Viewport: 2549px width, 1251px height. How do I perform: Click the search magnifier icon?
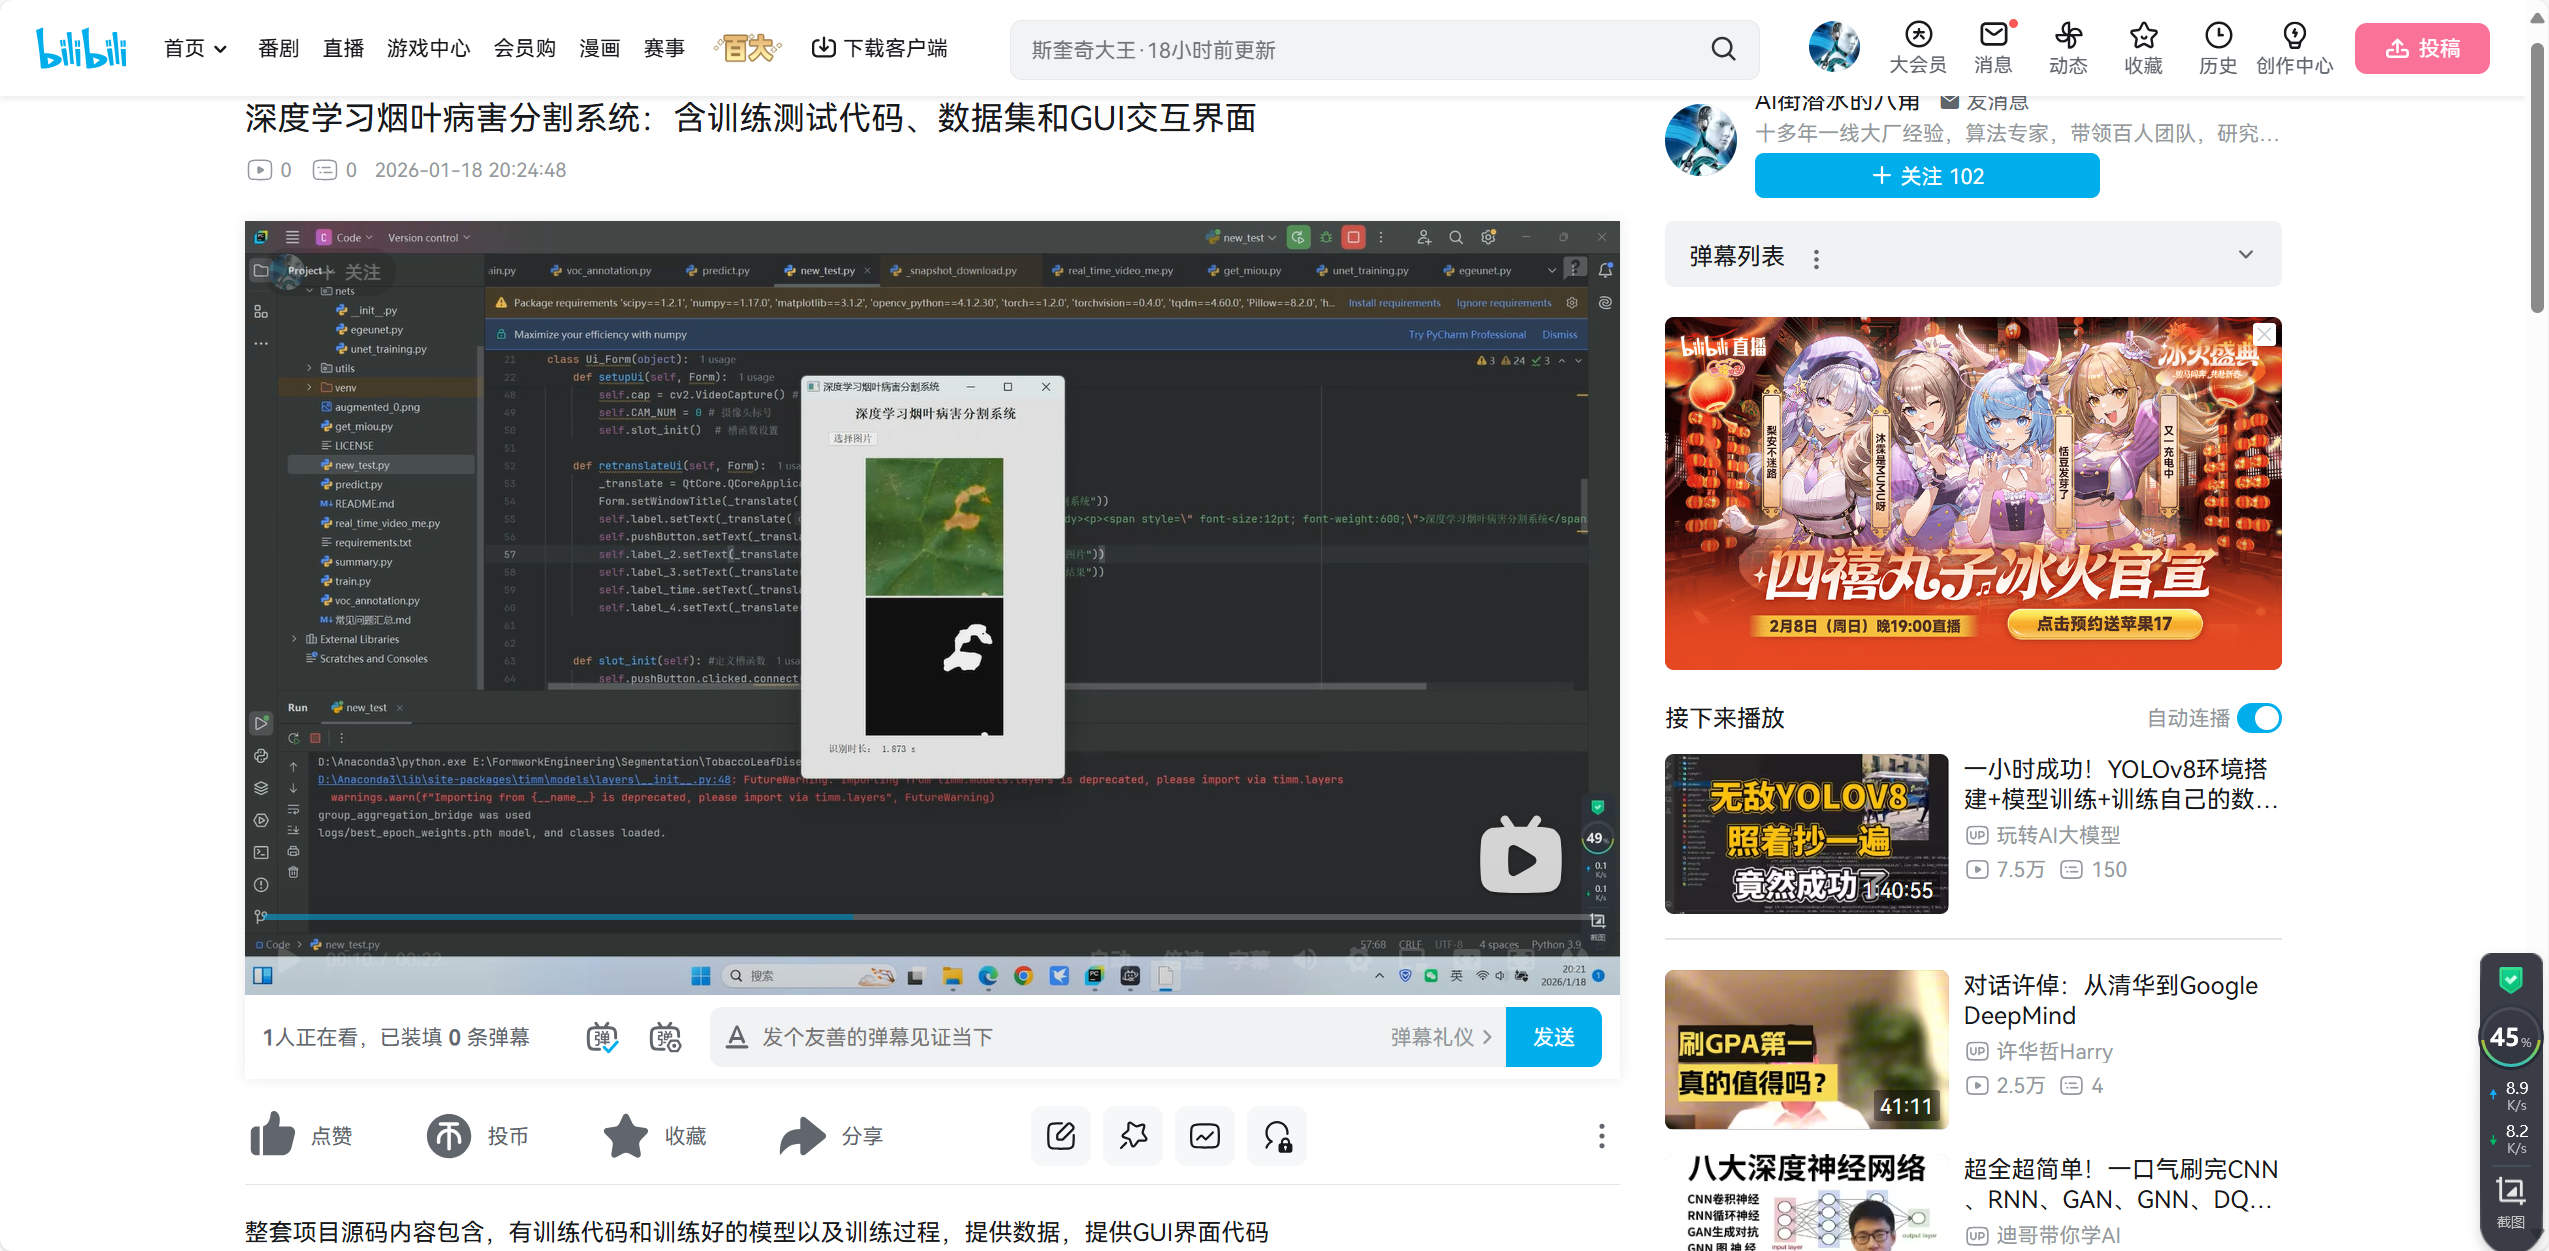[x=1723, y=49]
